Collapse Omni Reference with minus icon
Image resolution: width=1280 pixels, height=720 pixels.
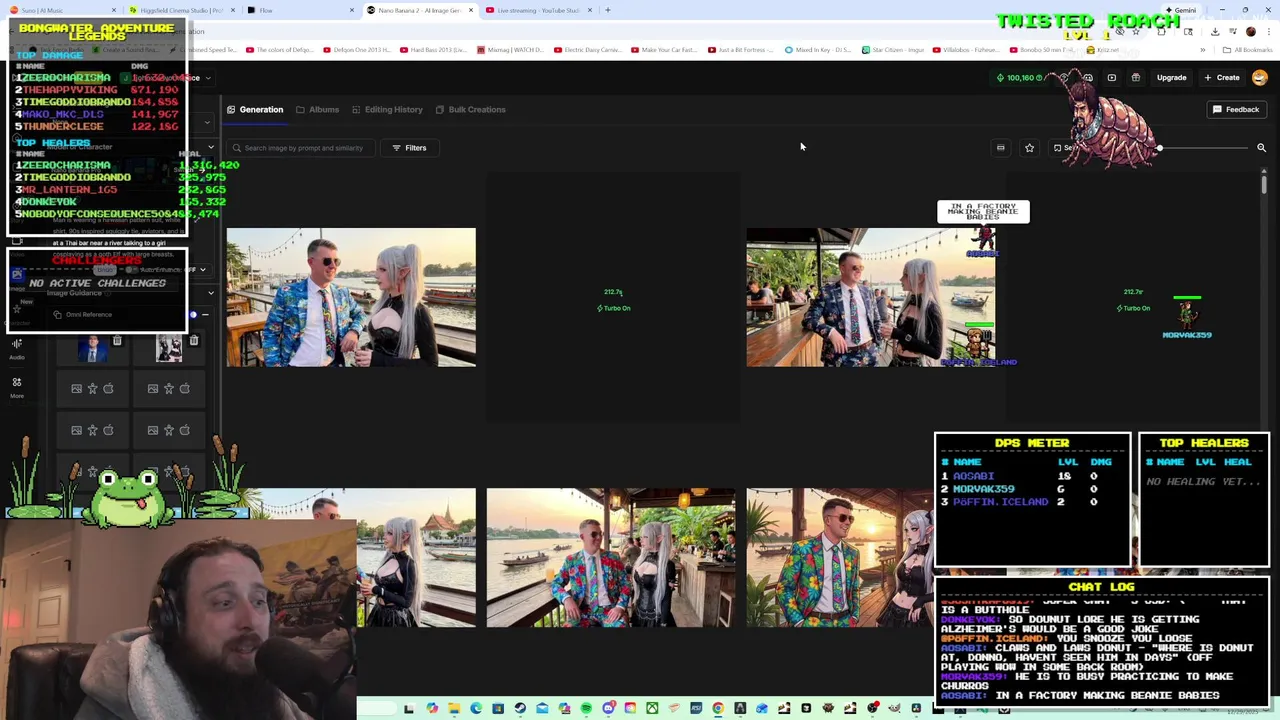205,314
